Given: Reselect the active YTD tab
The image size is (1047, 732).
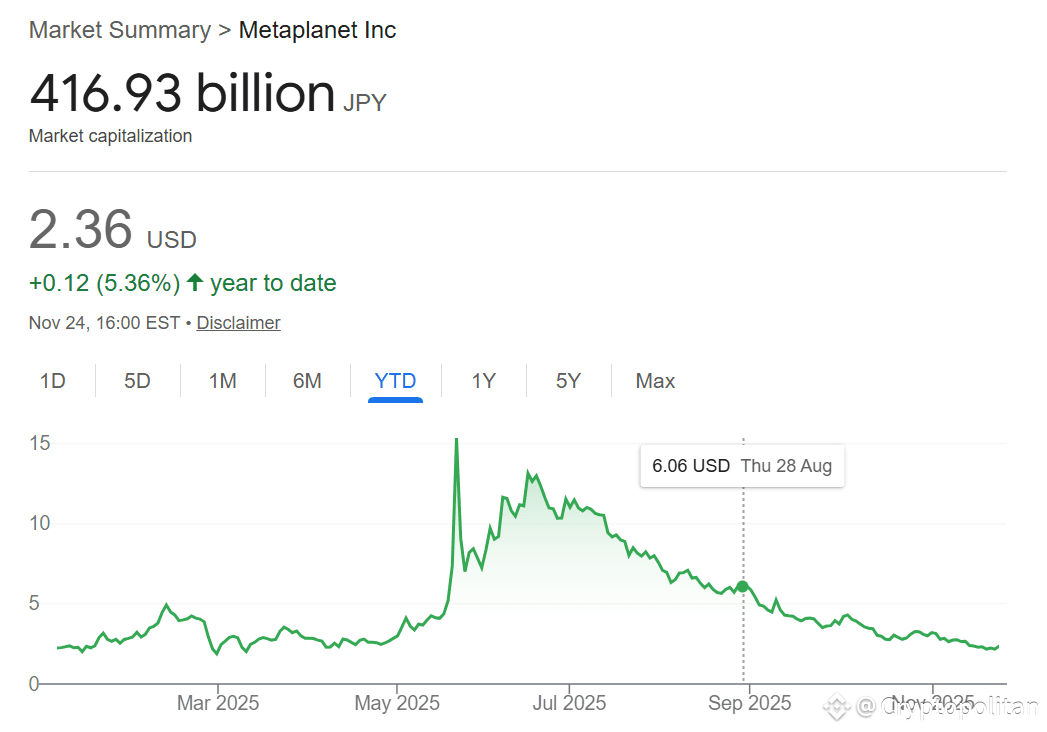Looking at the screenshot, I should (x=395, y=380).
